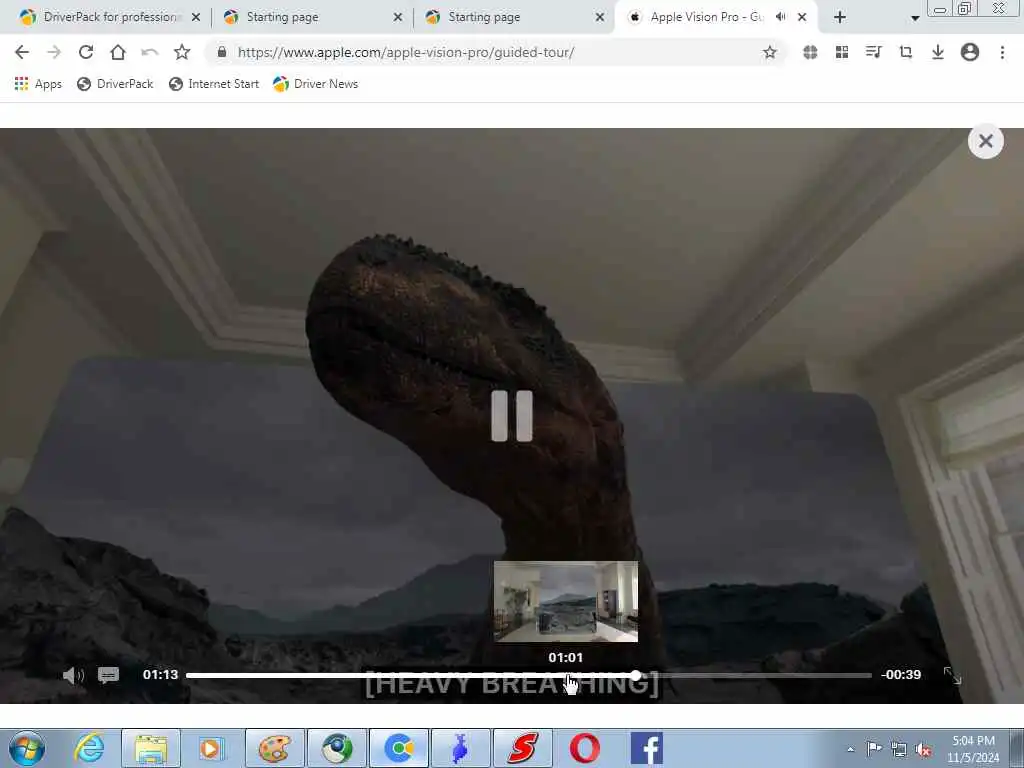Click the muted volume tray icon

pos(923,750)
